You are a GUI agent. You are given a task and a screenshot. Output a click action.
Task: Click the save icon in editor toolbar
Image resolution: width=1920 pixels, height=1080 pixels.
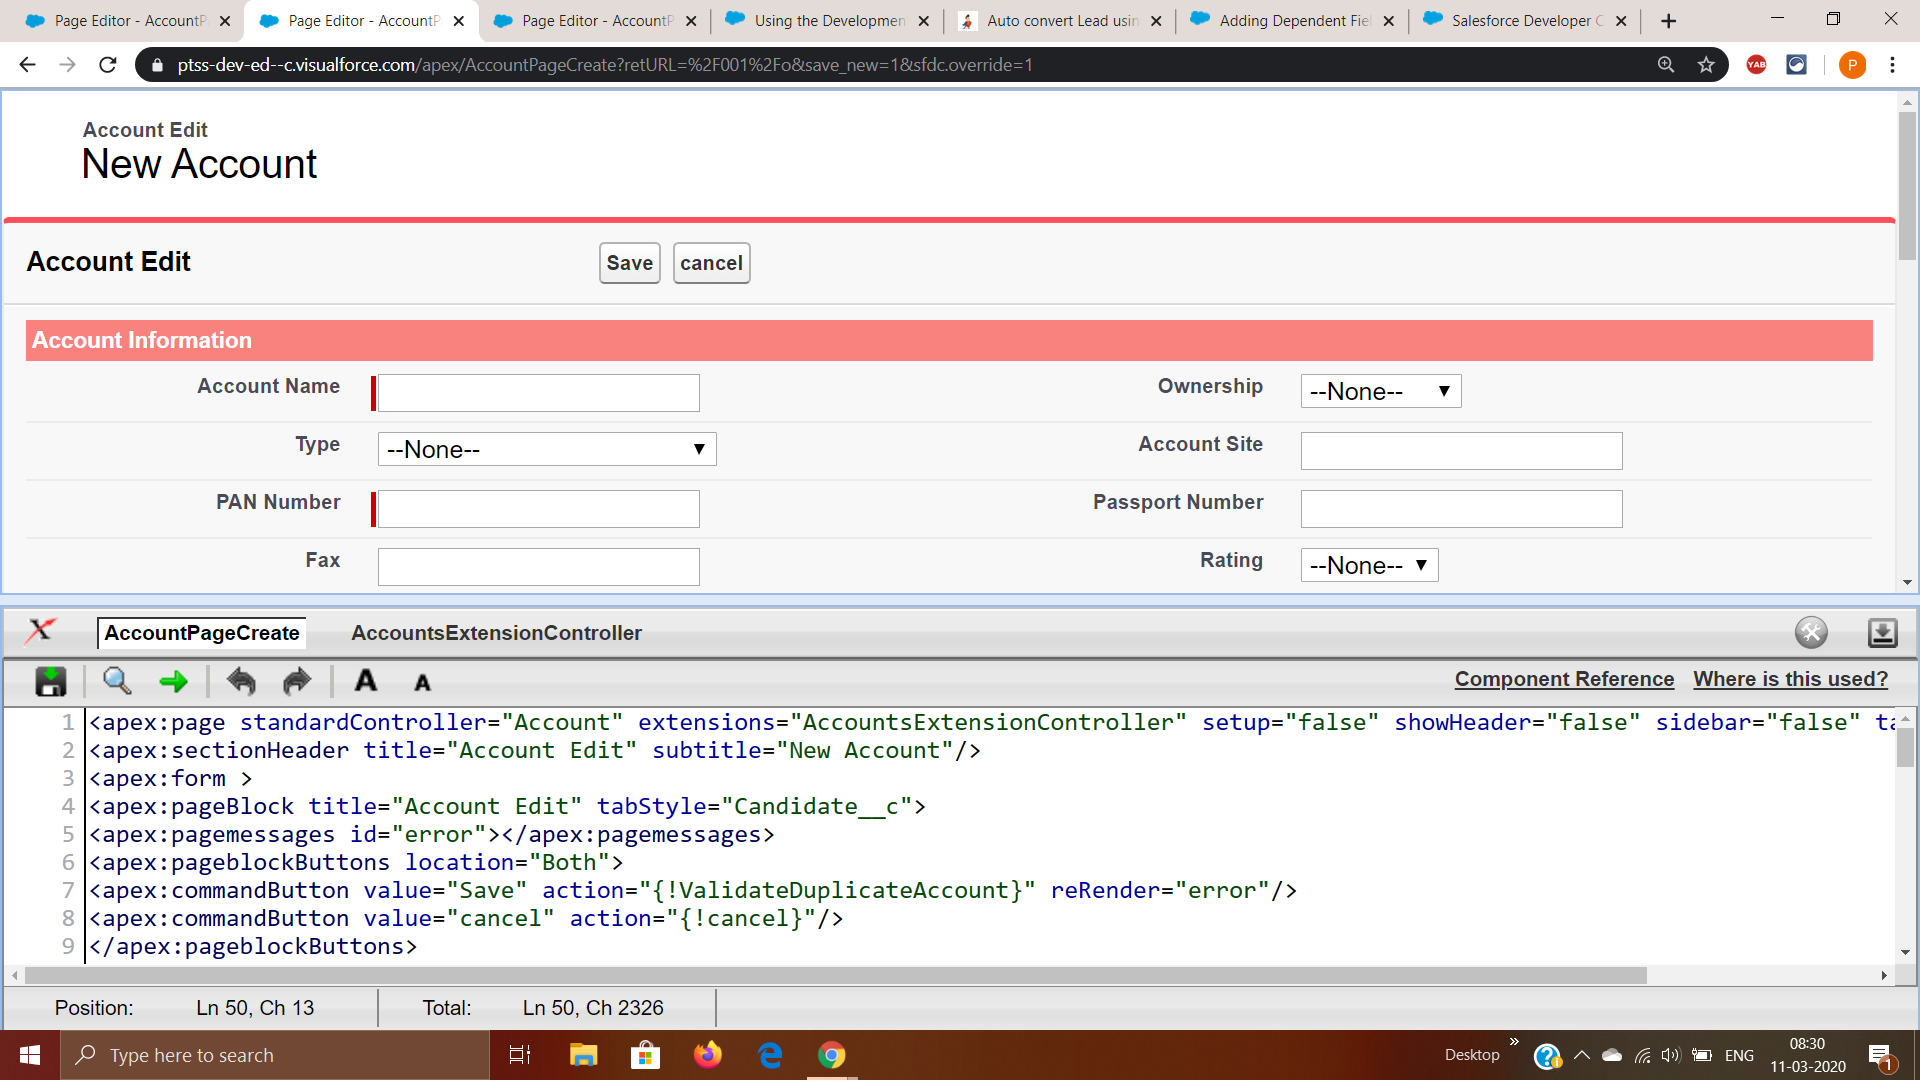[50, 682]
